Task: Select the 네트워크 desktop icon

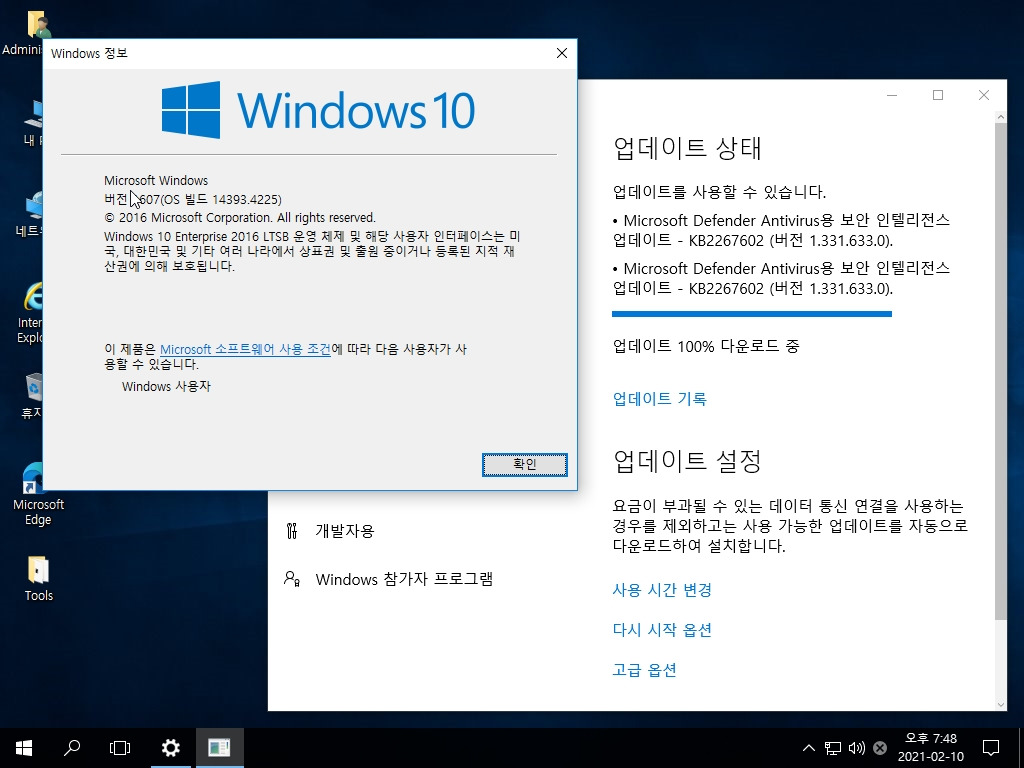Action: [30, 214]
